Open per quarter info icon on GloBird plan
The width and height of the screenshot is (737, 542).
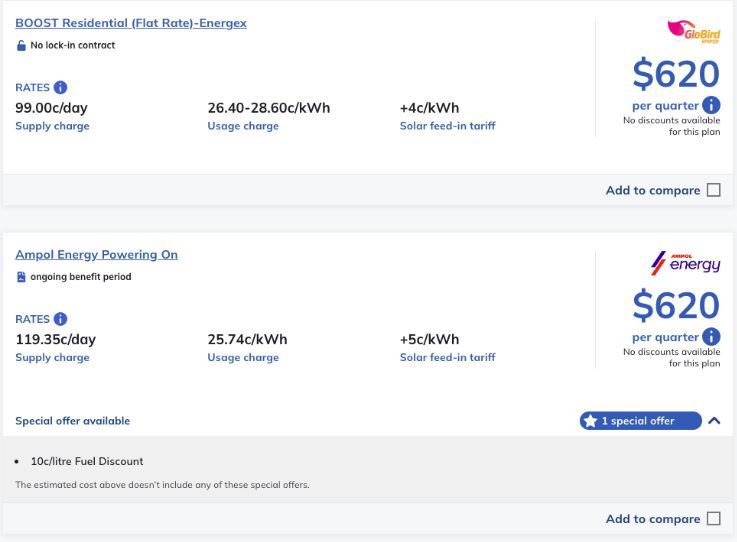[x=711, y=105]
